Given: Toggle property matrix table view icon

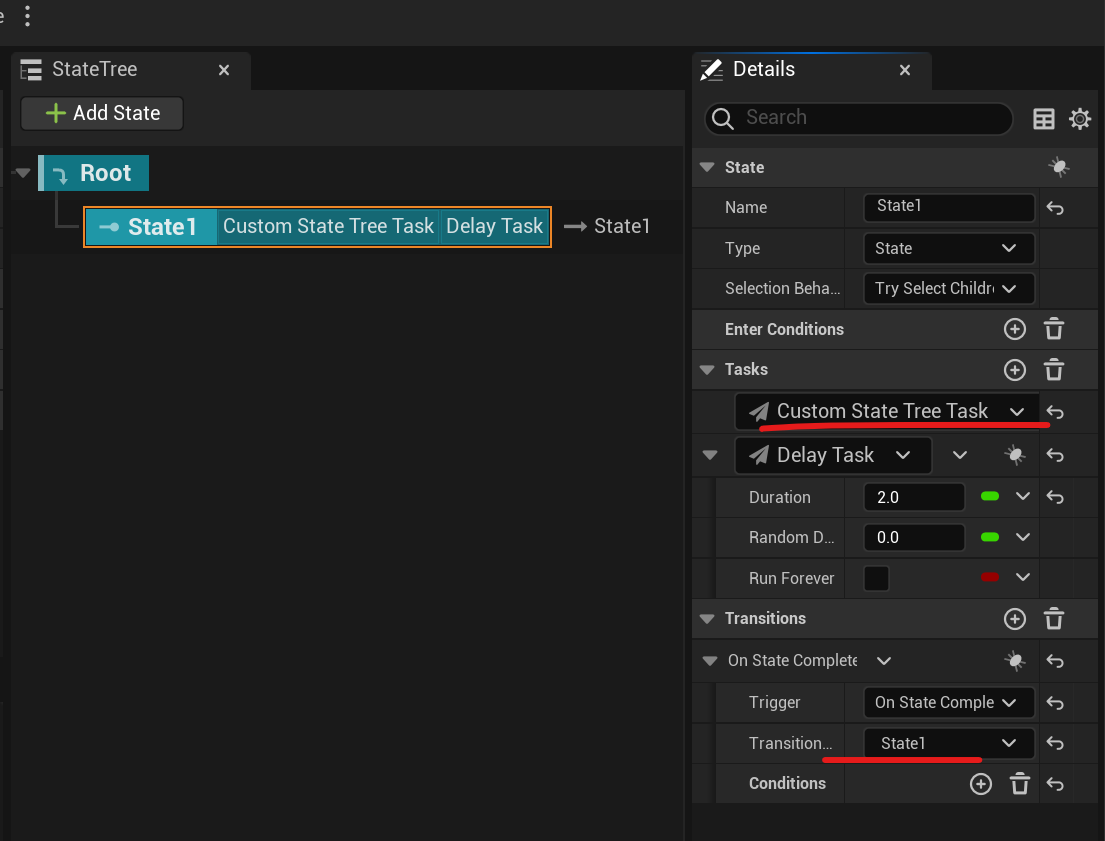Looking at the screenshot, I should pos(1043,119).
